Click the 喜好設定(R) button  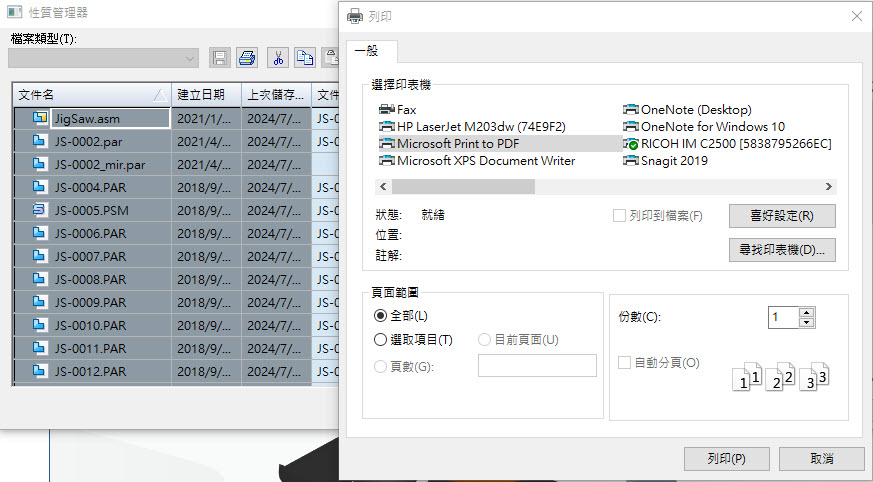point(782,216)
